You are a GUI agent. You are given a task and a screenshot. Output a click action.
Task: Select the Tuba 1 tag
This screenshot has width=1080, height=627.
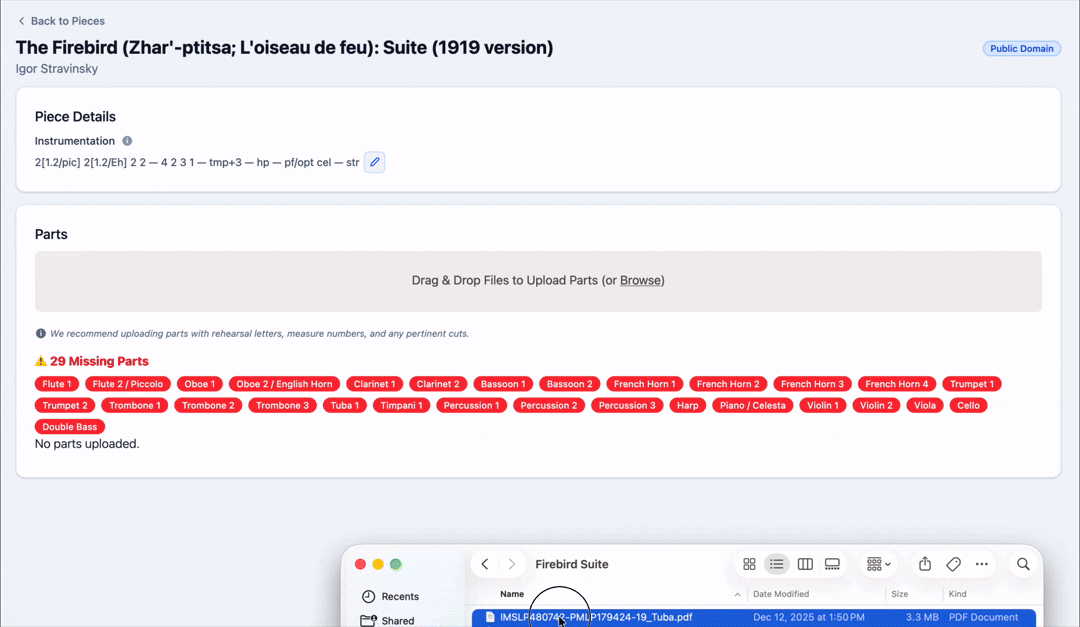(345, 405)
